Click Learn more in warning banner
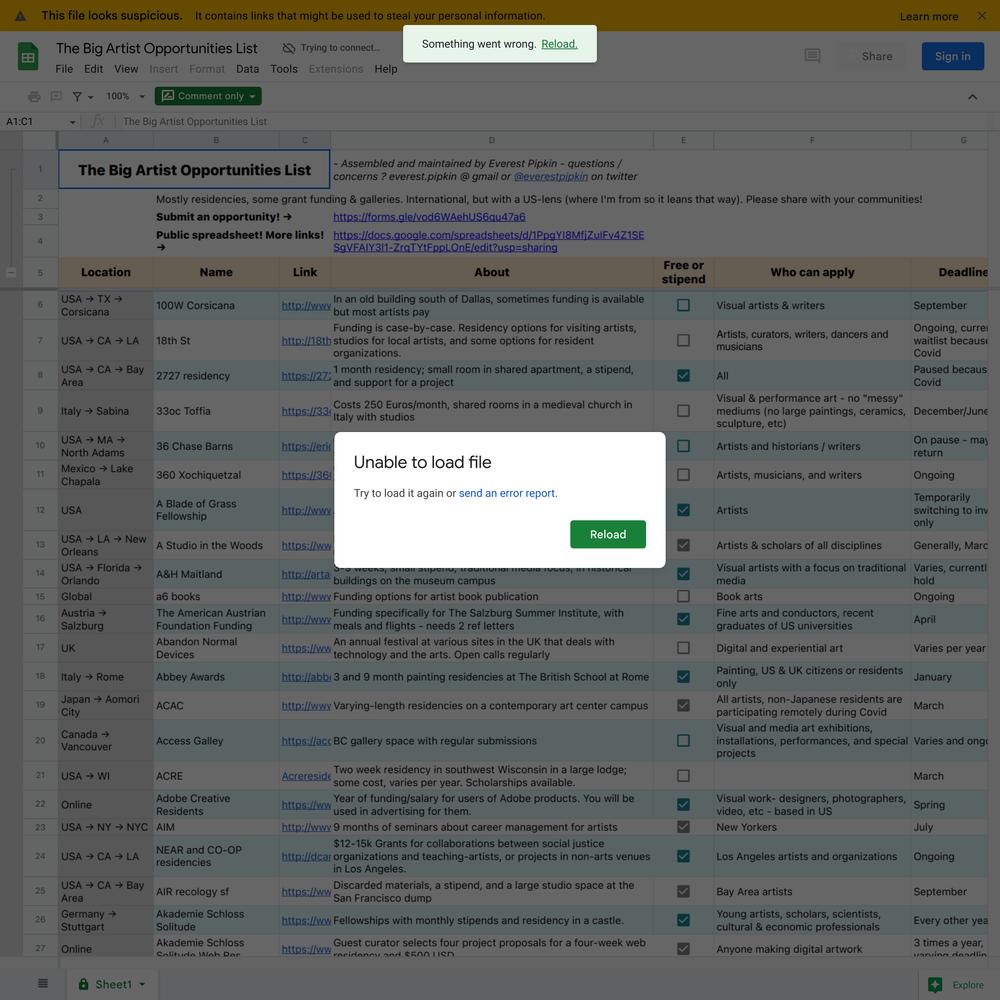This screenshot has height=1000, width=1000. tap(929, 17)
